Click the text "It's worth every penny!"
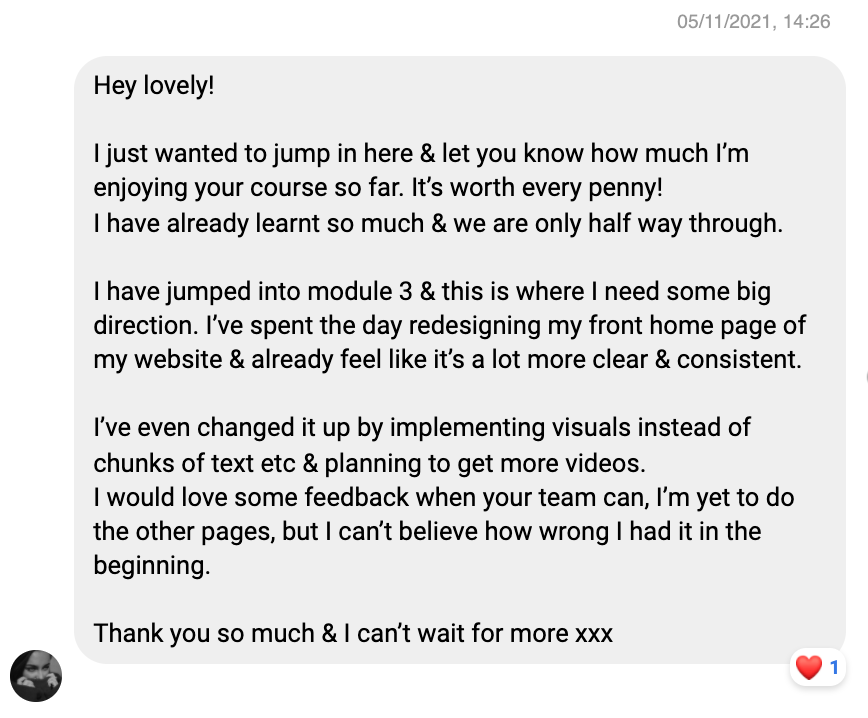The image size is (868, 718). click(537, 188)
